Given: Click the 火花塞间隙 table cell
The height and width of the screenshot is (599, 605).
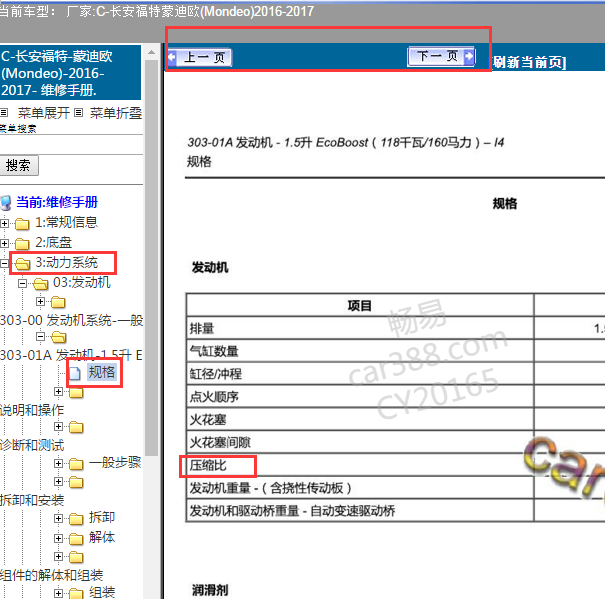Looking at the screenshot, I should pyautogui.click(x=360, y=442).
